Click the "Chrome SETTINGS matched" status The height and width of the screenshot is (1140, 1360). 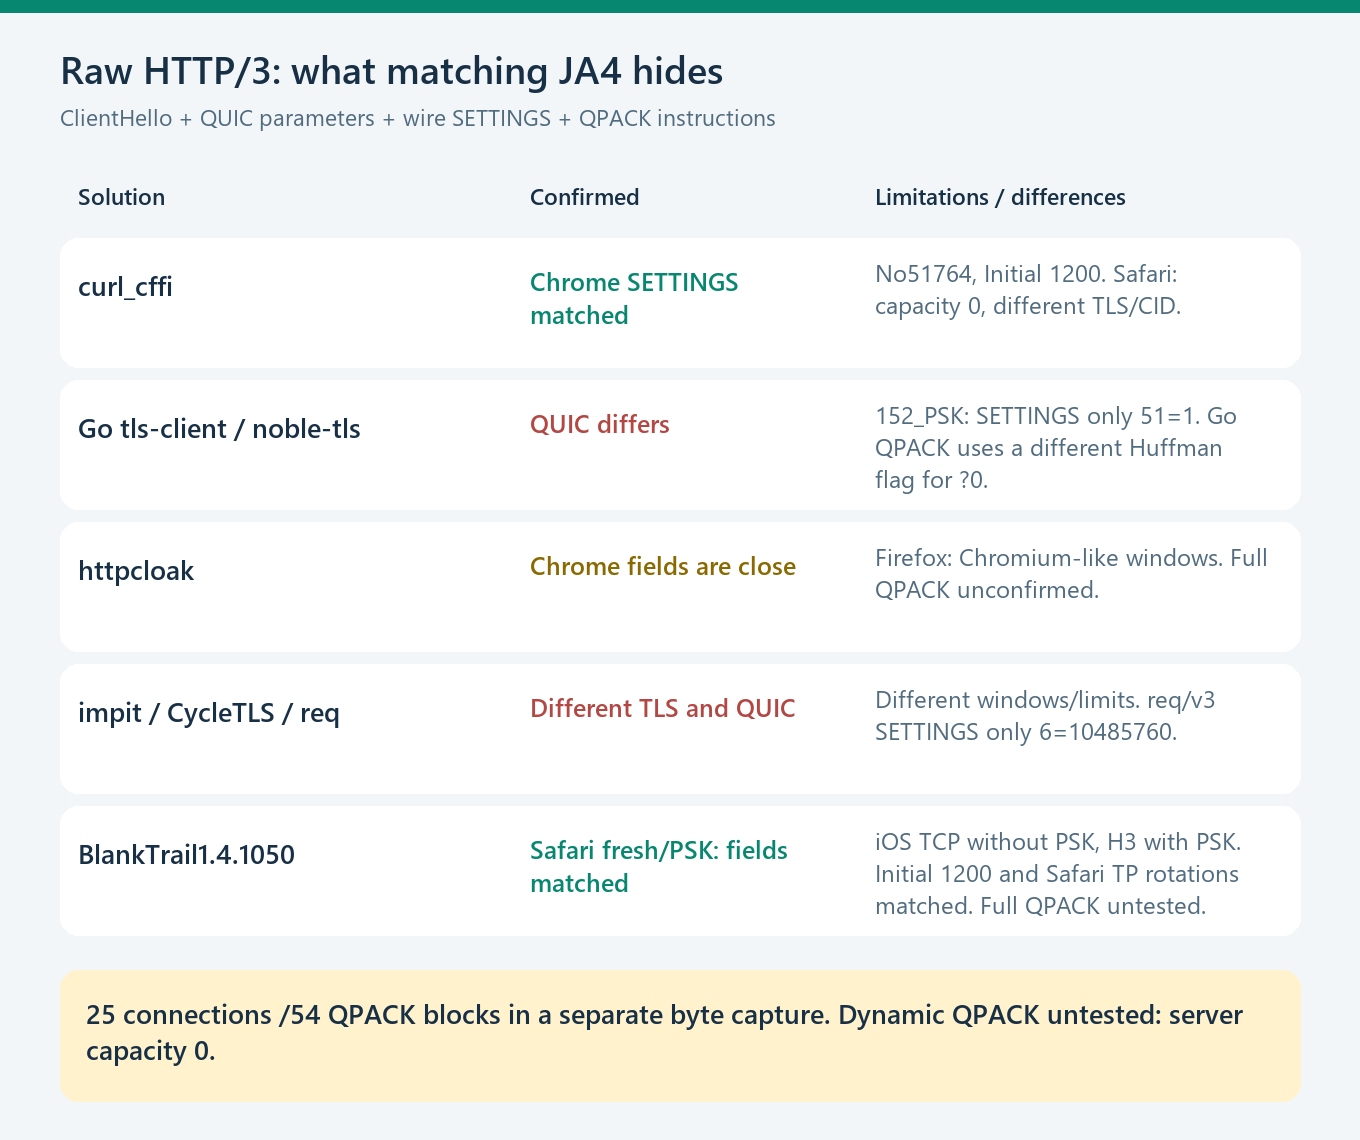(634, 299)
